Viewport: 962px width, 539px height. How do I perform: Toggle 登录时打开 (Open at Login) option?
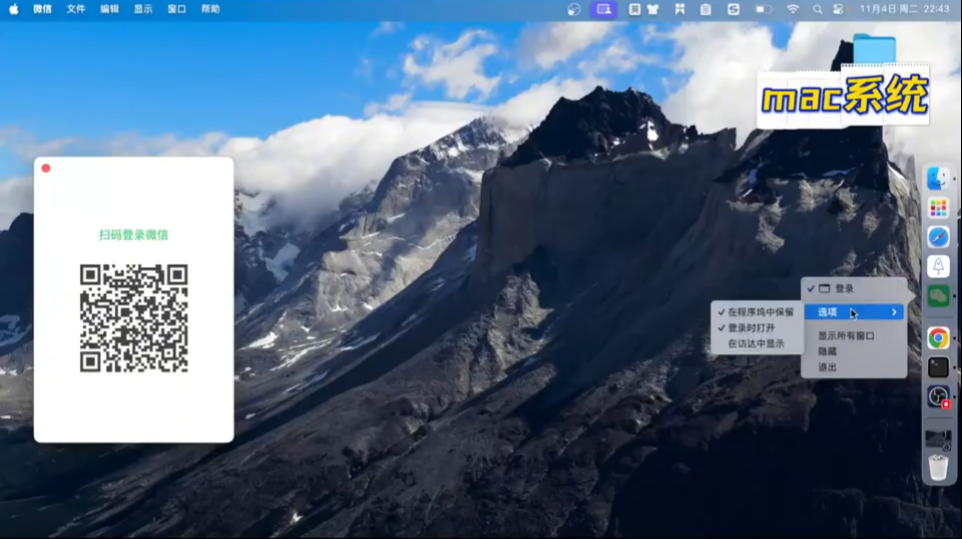coord(751,327)
